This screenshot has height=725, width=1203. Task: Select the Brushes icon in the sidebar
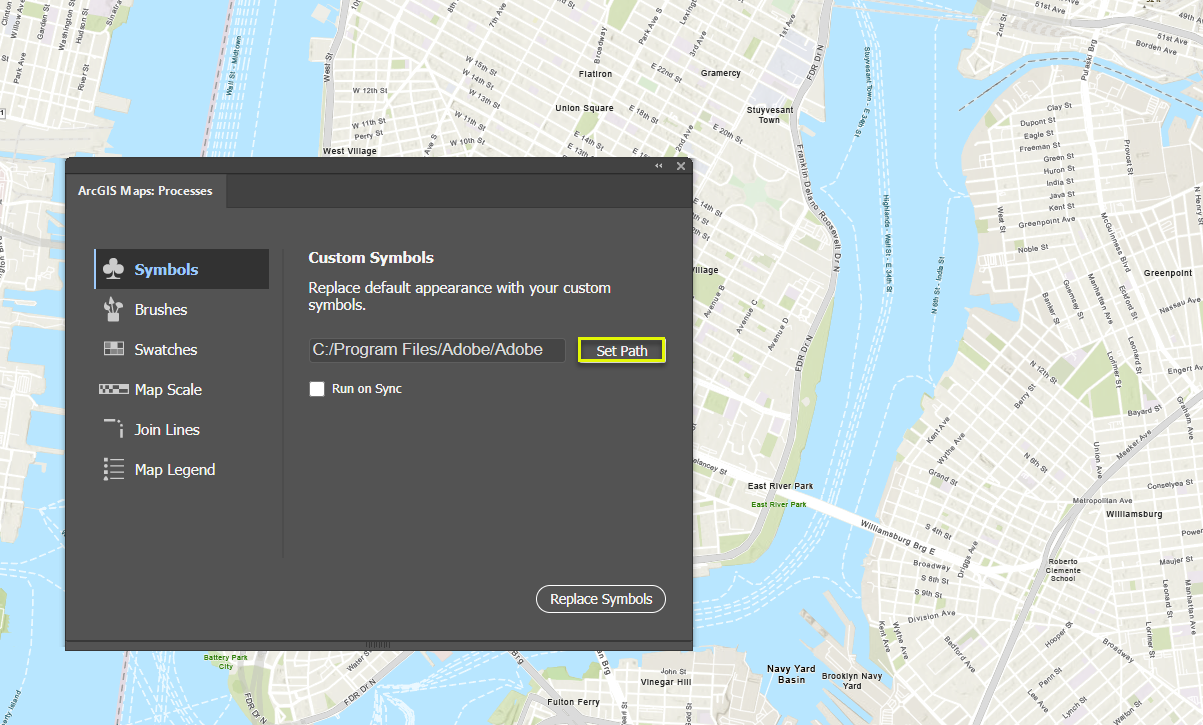(114, 310)
